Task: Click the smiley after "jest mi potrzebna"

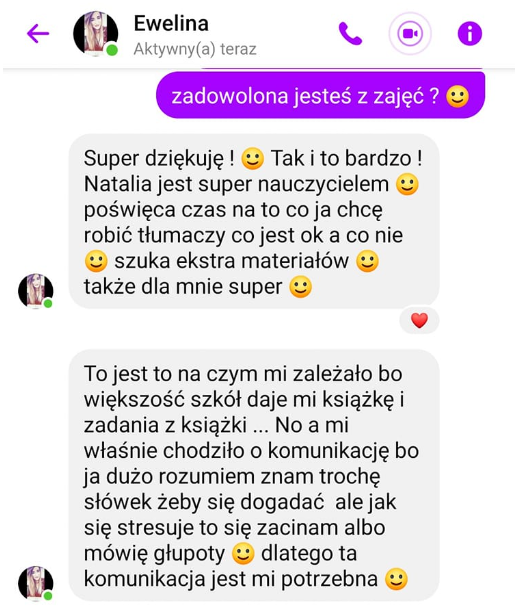Action: [x=396, y=579]
